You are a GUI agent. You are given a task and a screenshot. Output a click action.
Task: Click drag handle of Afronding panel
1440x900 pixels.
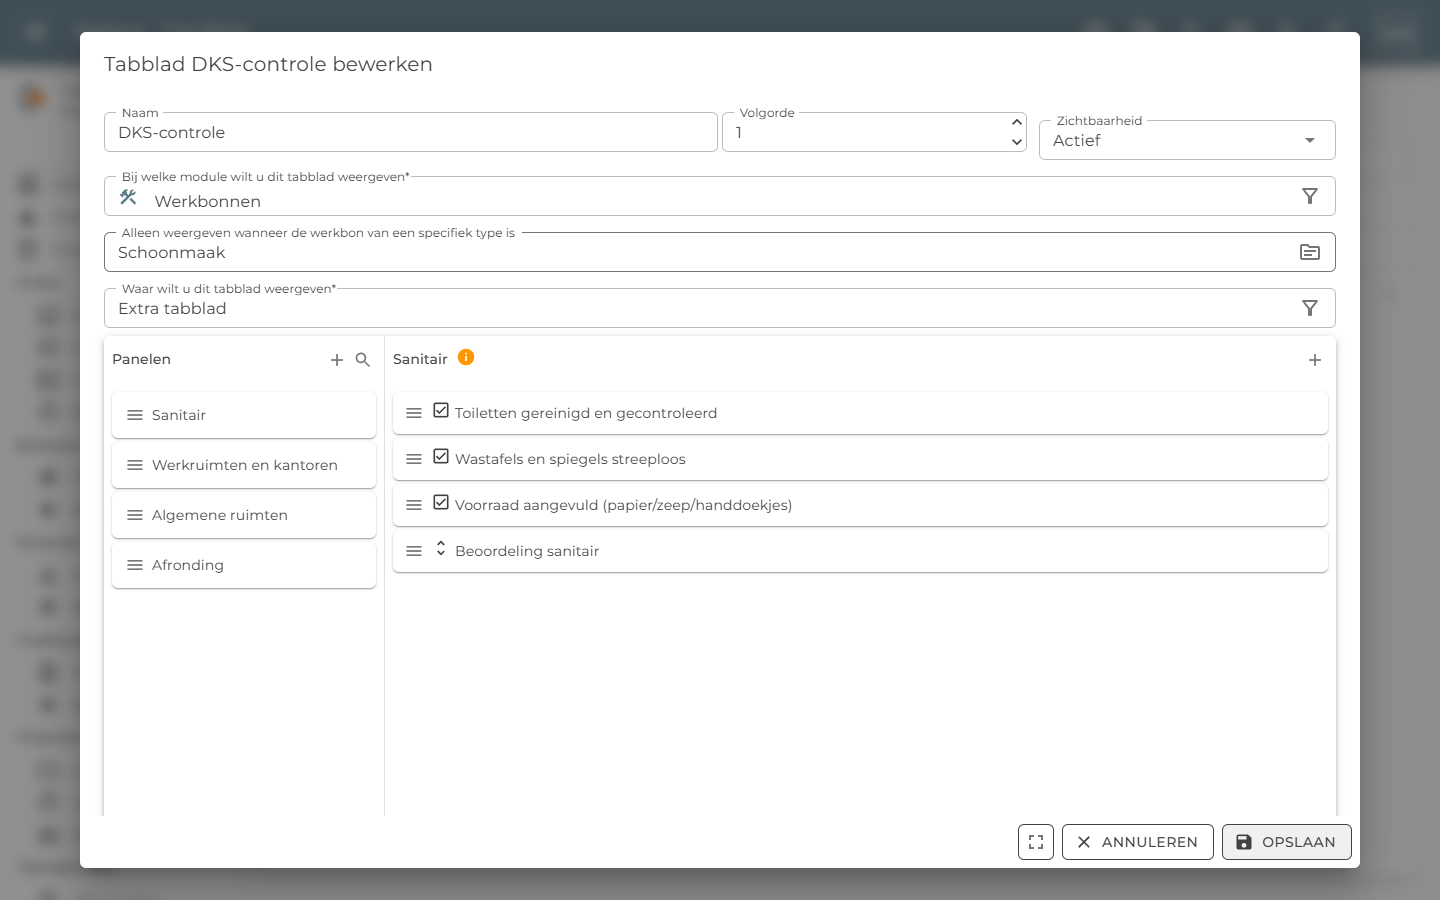135,565
